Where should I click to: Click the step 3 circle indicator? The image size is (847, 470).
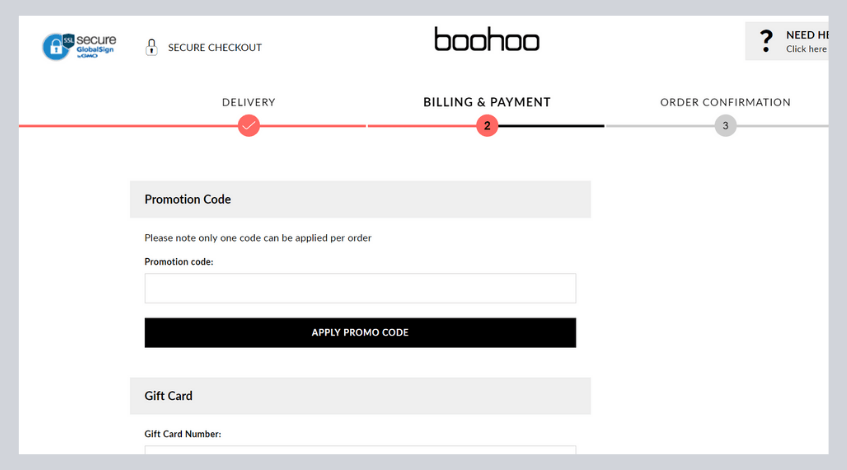coord(725,126)
